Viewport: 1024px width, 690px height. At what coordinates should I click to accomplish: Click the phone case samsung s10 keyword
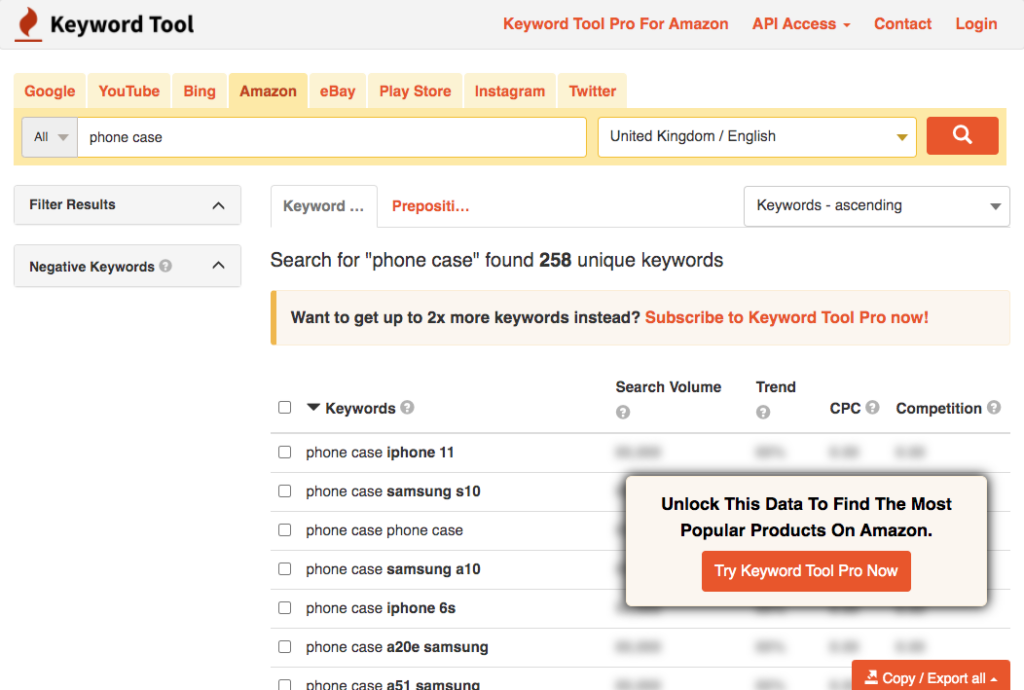tap(392, 491)
